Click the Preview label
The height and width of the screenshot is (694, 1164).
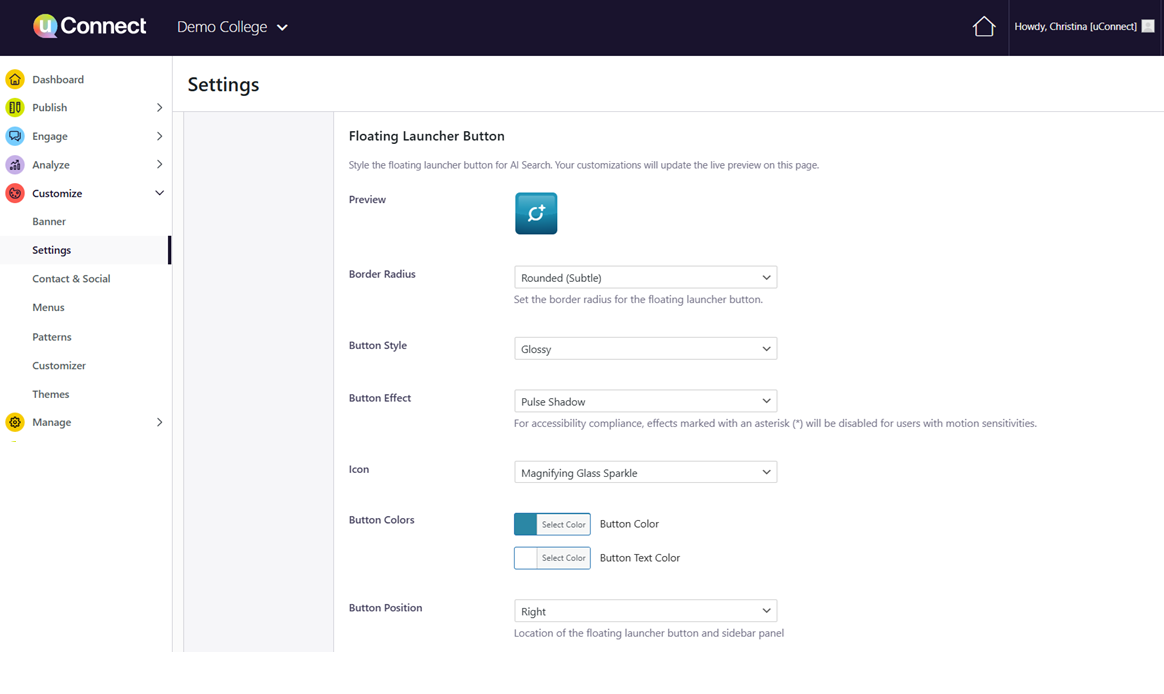click(367, 200)
